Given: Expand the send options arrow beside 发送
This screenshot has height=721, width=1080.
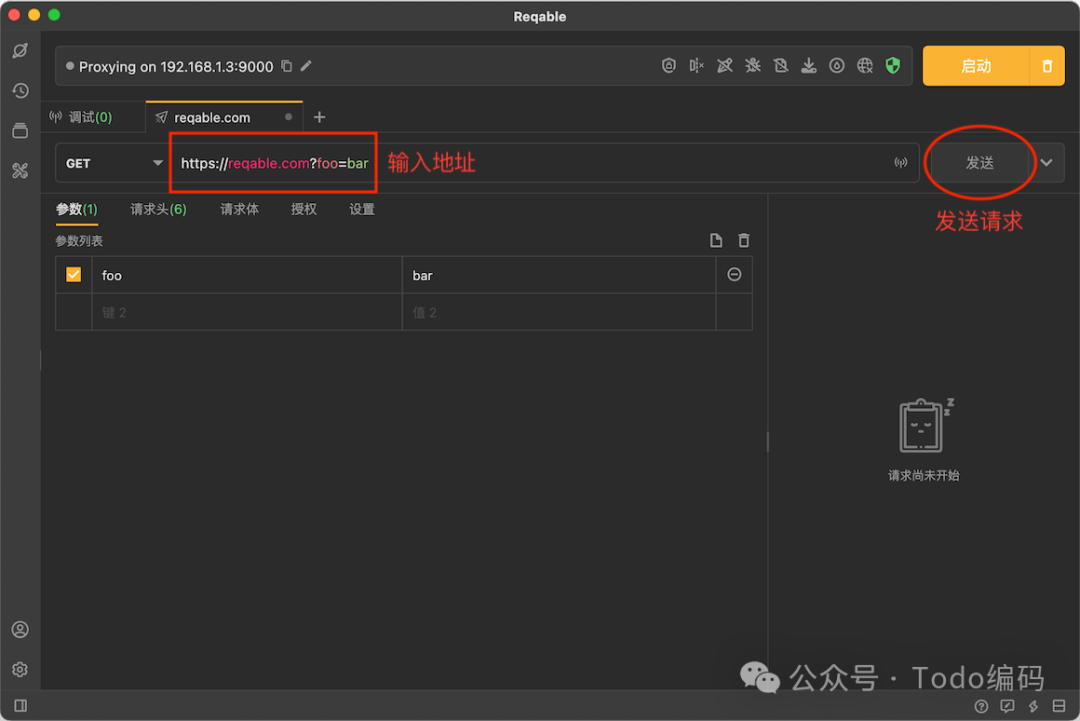Looking at the screenshot, I should click(x=1047, y=162).
